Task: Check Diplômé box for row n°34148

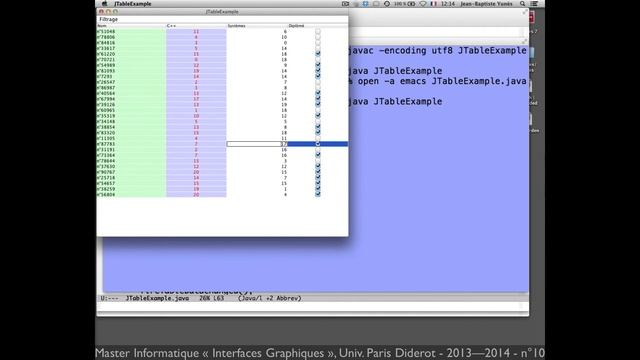Action: 318,122
